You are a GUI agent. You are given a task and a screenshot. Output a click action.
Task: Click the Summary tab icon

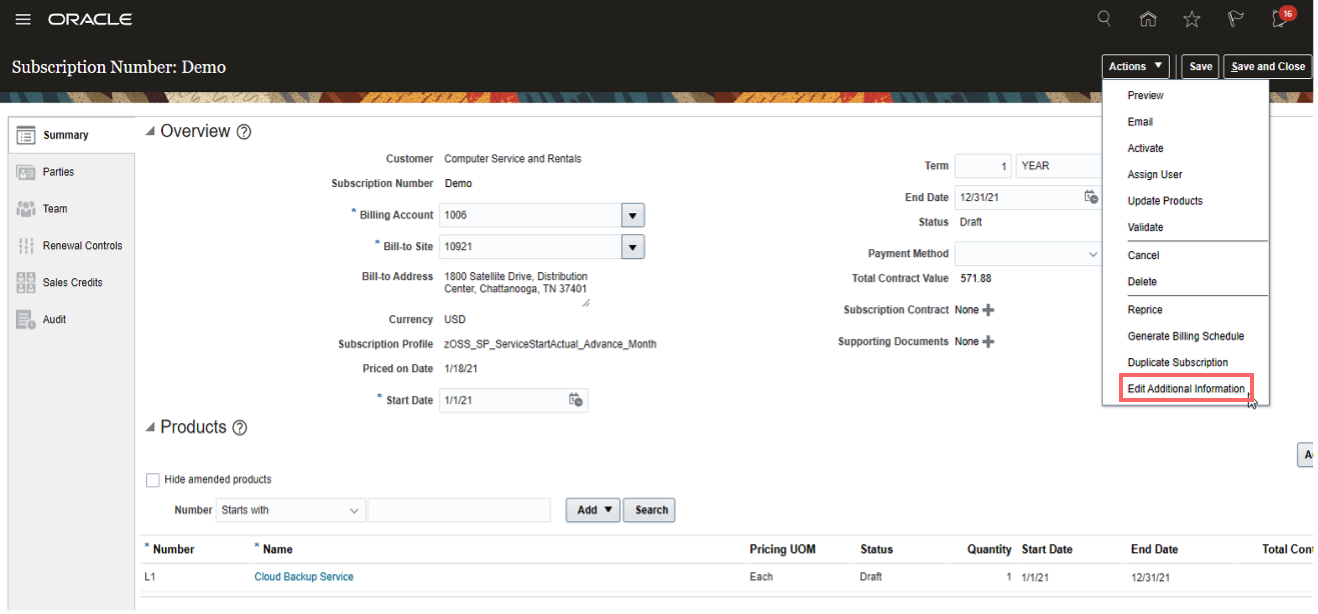pyautogui.click(x=26, y=135)
